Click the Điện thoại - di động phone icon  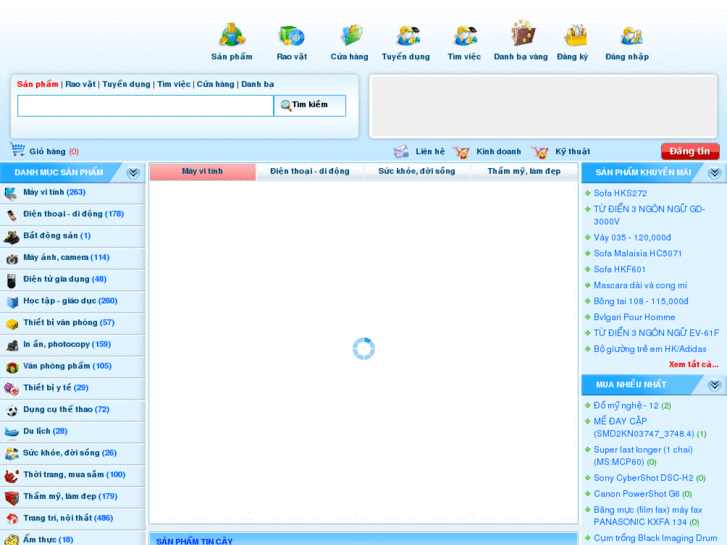point(11,215)
